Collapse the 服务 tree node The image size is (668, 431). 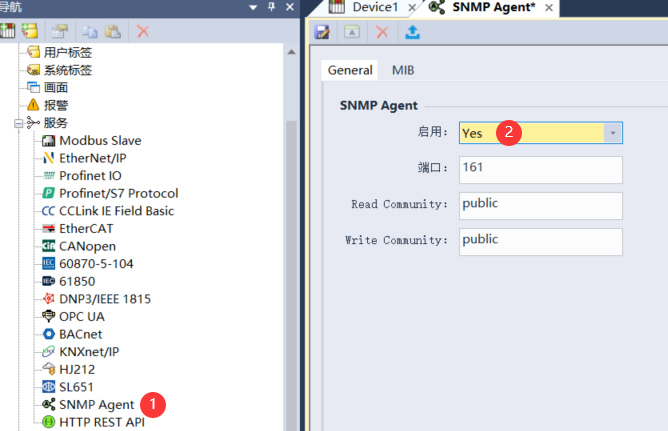pyautogui.click(x=18, y=124)
